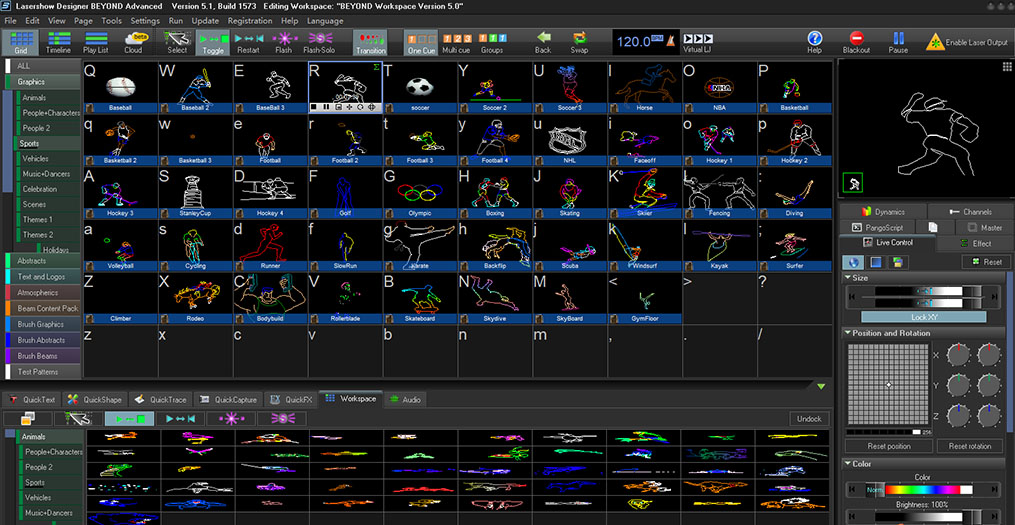Open the Play List view
Screen dimensions: 1015x525
click(96, 42)
